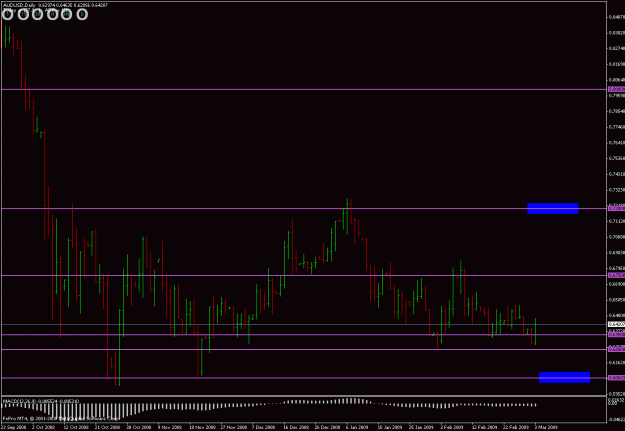The image size is (625, 431).
Task: Click the '25 Jan 2009' date label
Action: click(x=421, y=427)
